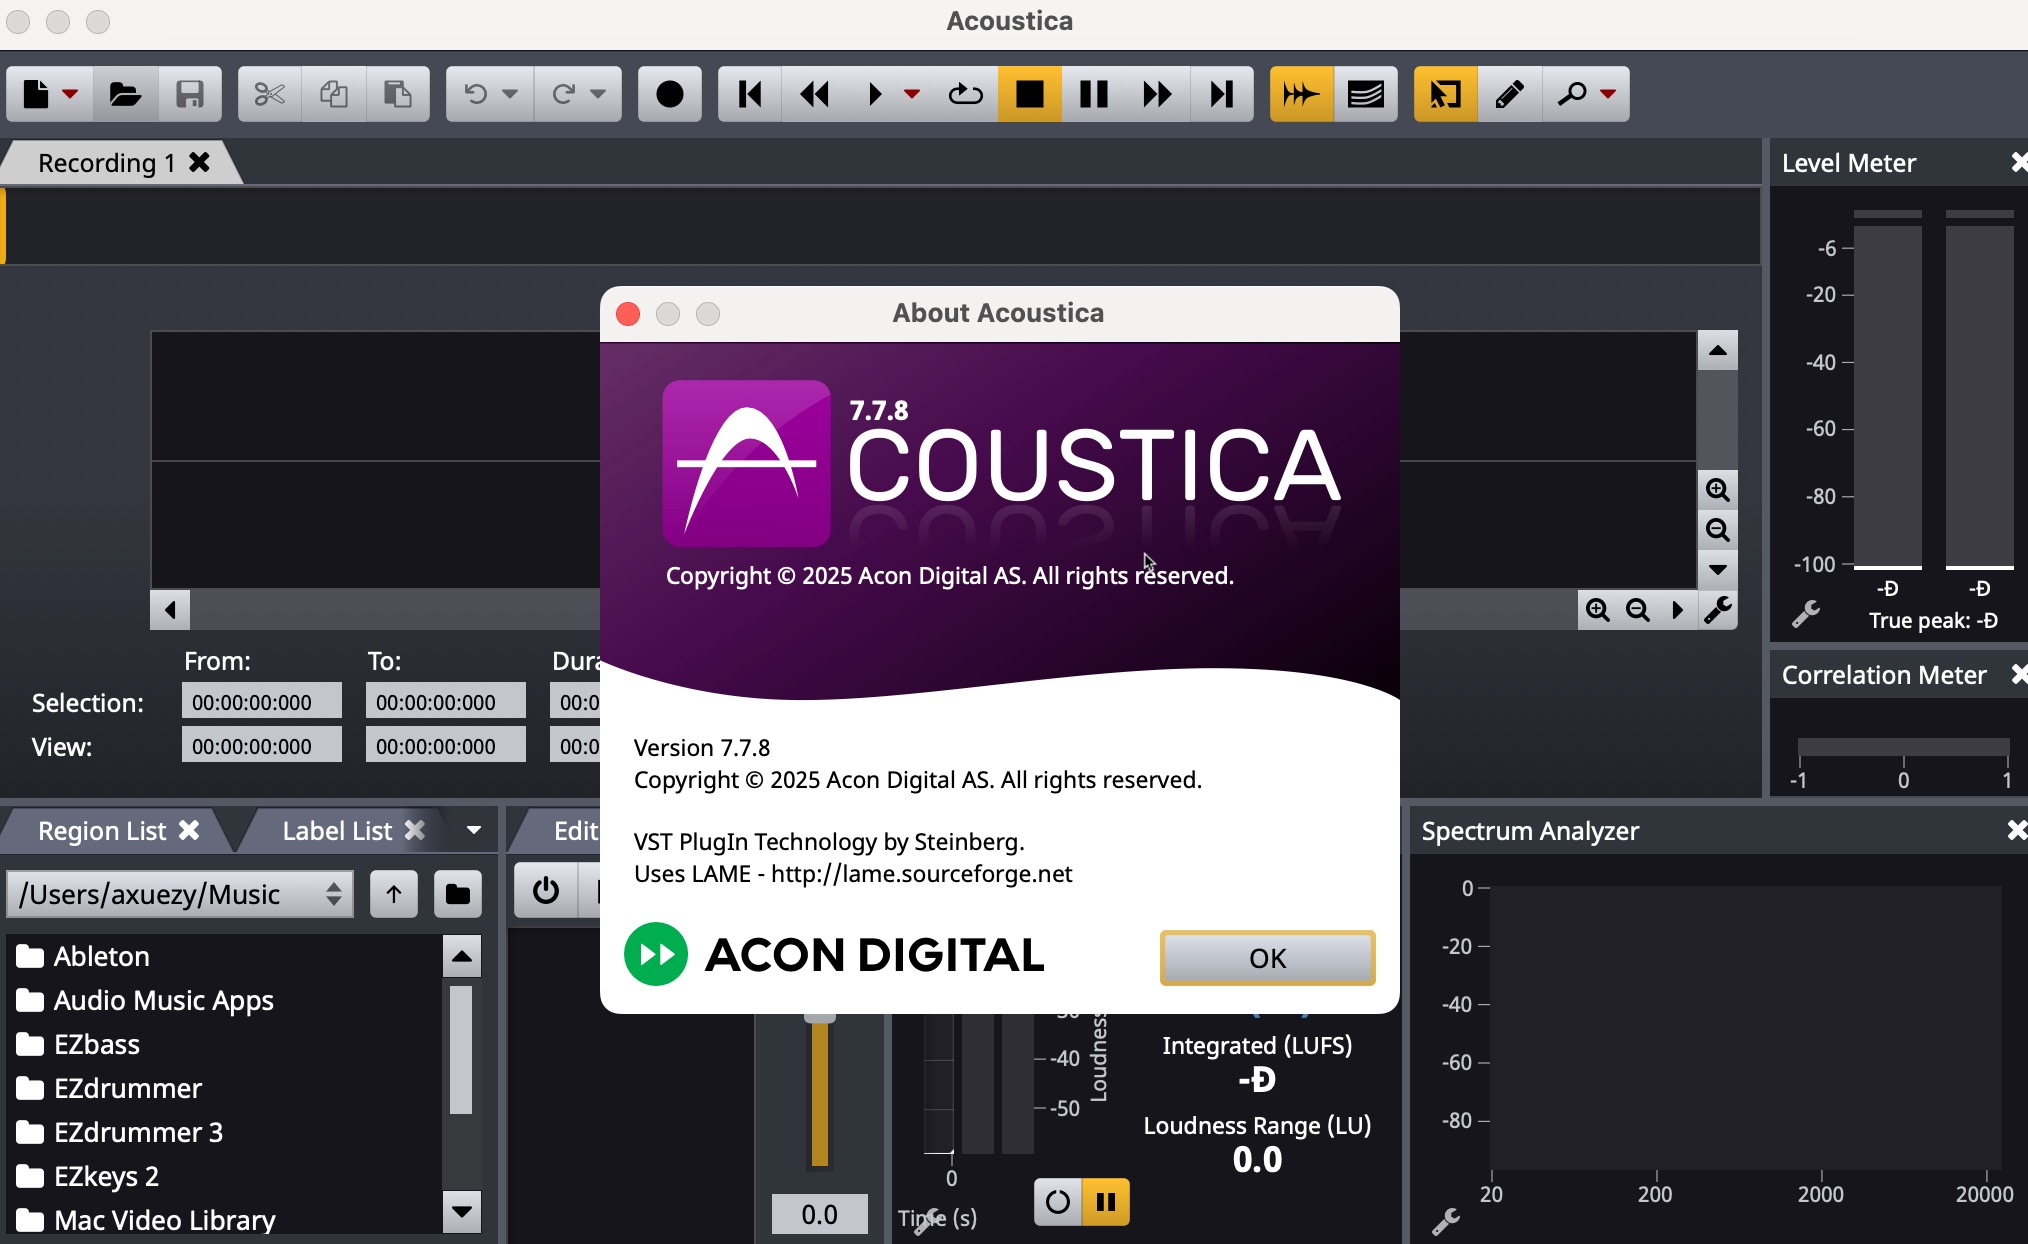Screen dimensions: 2028x1244
Task: Click the vertical scroll down arrow
Action: 1718,570
